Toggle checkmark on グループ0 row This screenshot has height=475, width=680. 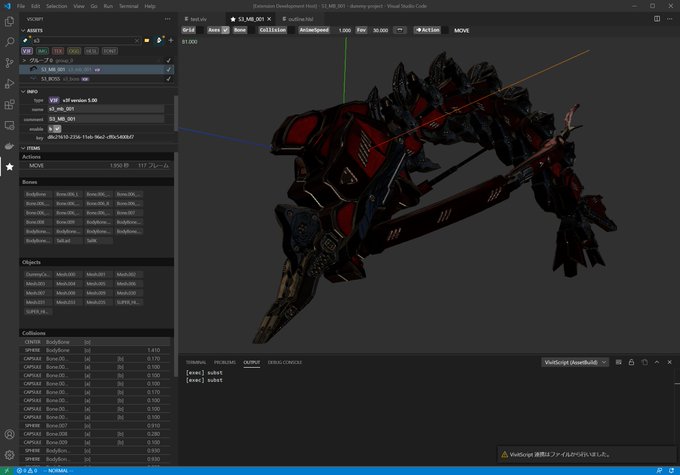coord(169,60)
